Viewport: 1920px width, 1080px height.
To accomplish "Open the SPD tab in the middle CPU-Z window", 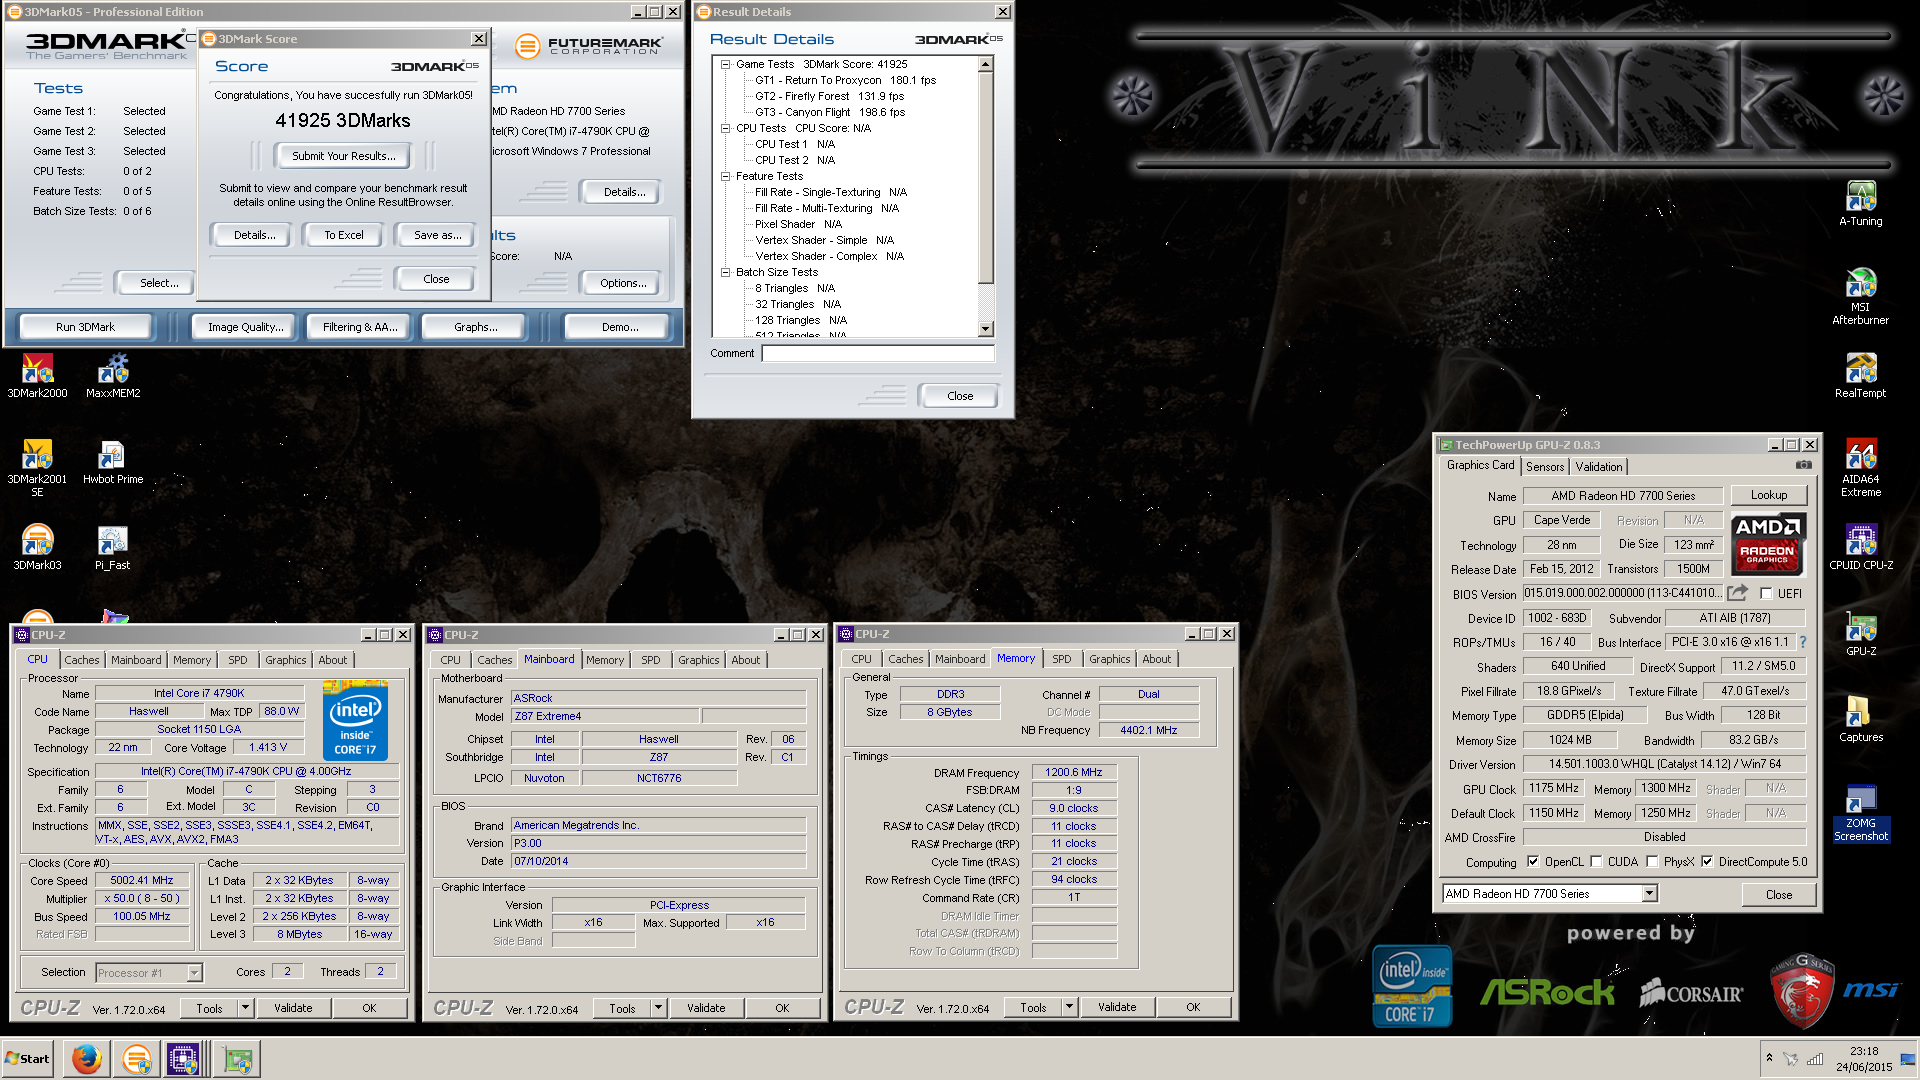I will coord(650,660).
